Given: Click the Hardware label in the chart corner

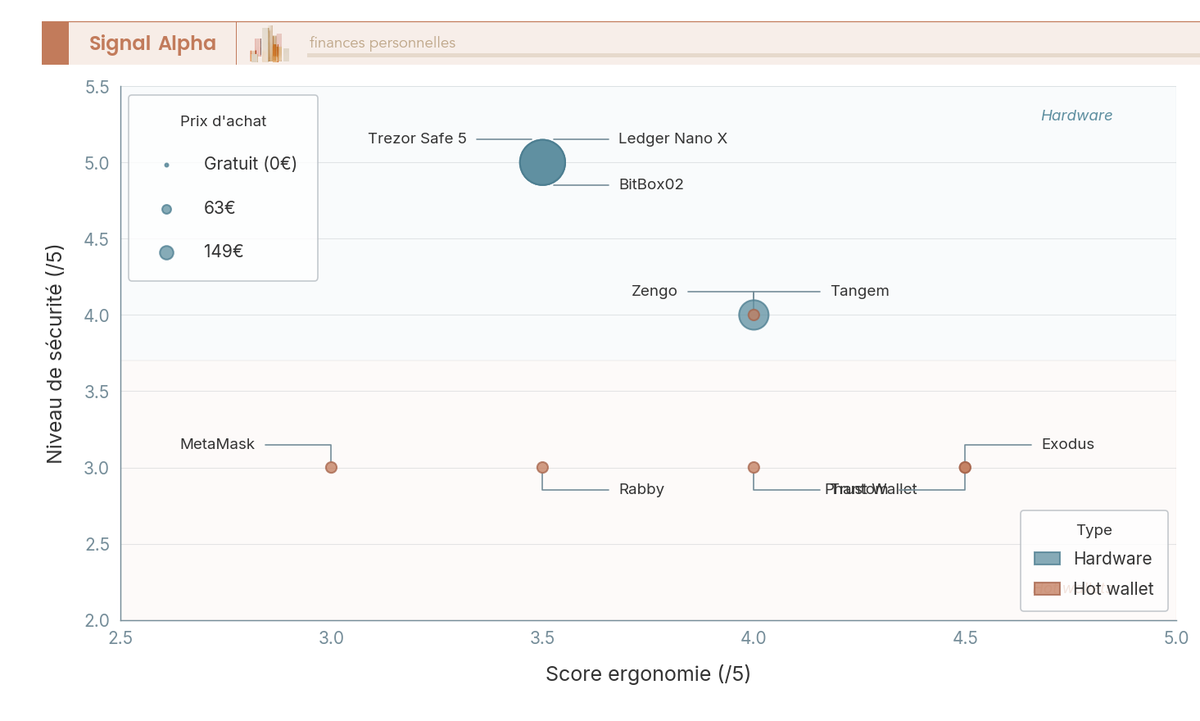Looking at the screenshot, I should click(x=1077, y=115).
